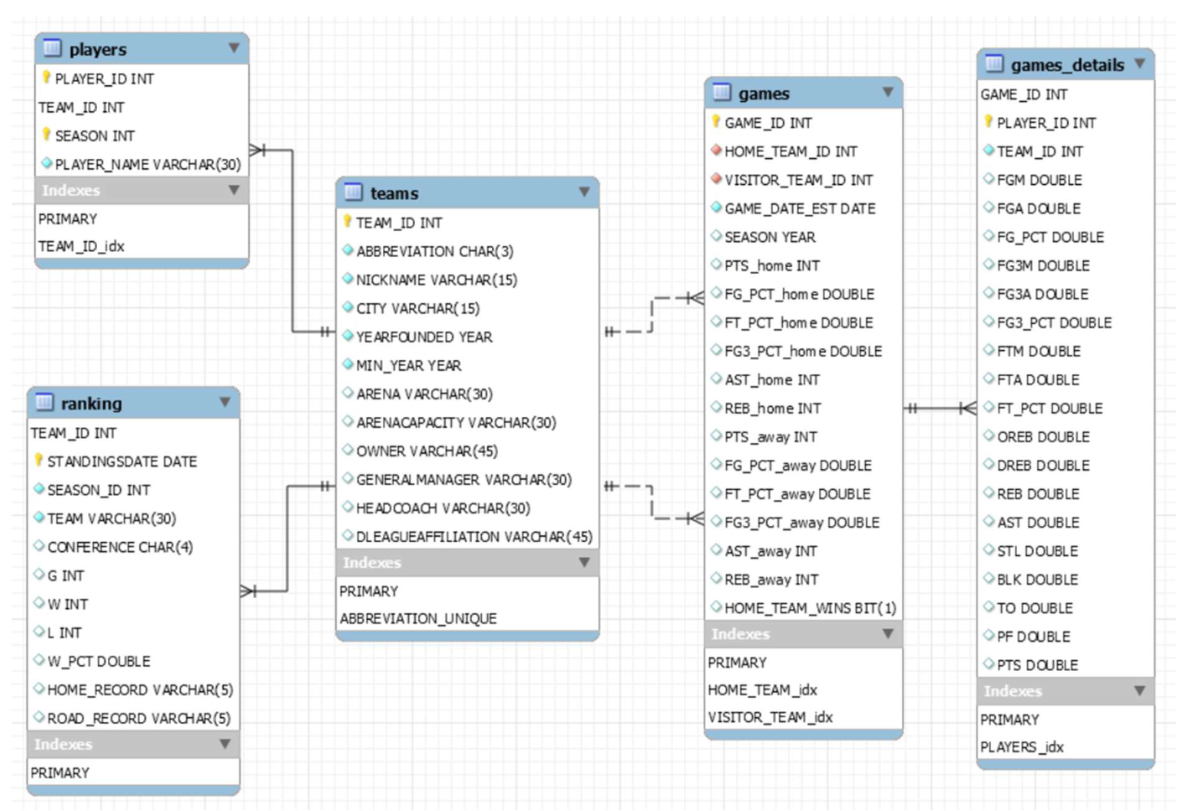Select the ABBREVIATION_UNIQUE index in teams

(418, 619)
